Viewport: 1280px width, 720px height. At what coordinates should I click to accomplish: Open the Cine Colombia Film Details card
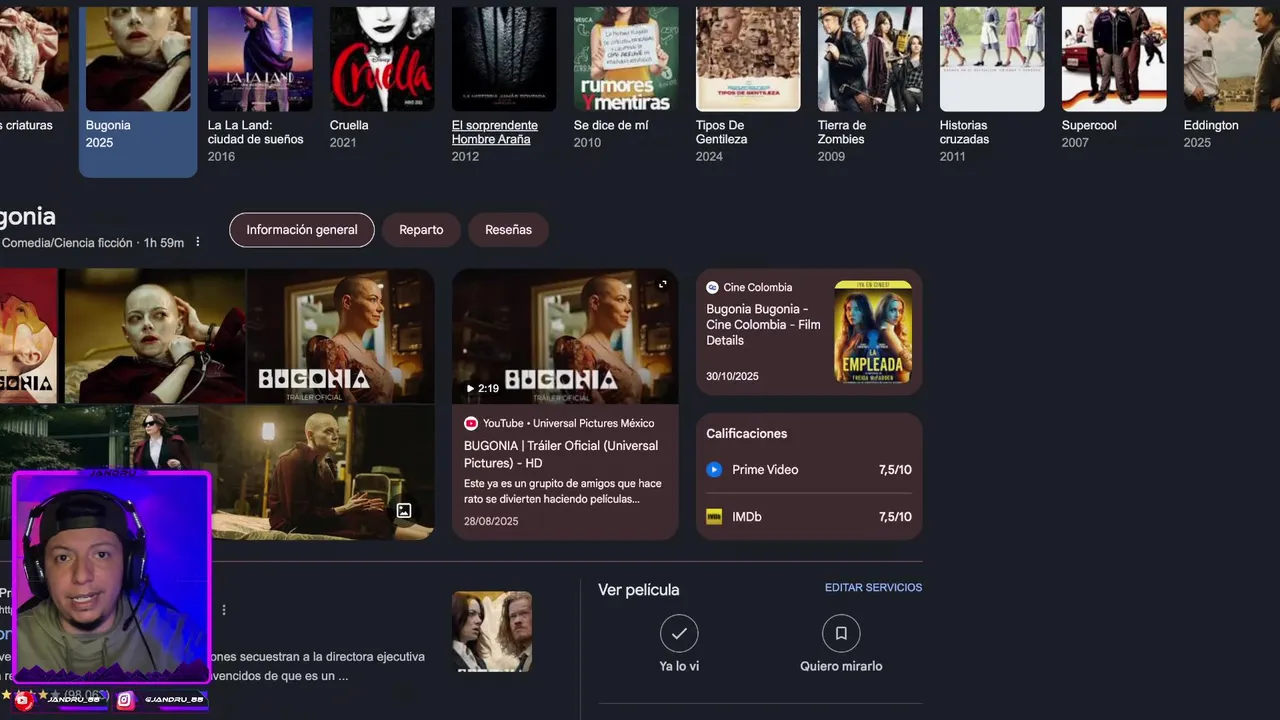point(809,332)
